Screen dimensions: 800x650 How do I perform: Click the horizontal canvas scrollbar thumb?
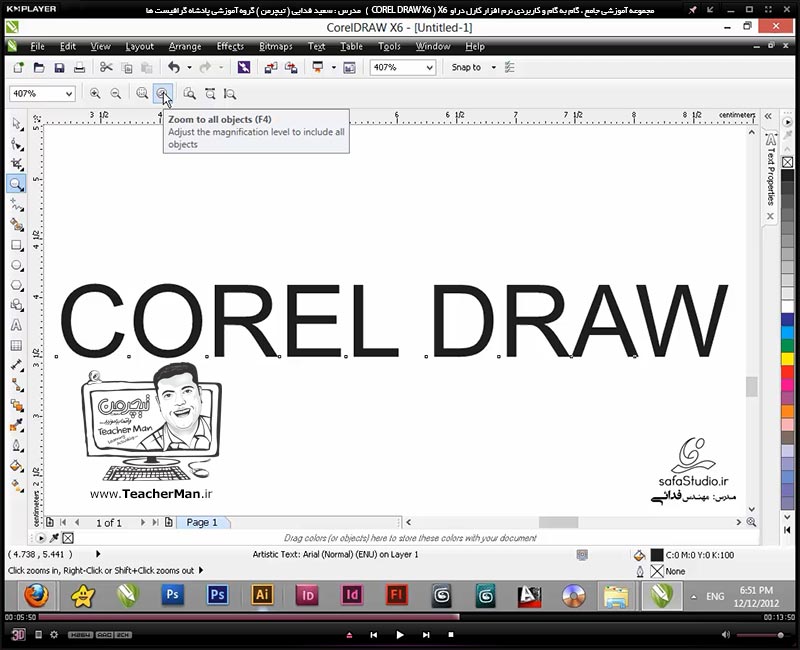click(558, 522)
